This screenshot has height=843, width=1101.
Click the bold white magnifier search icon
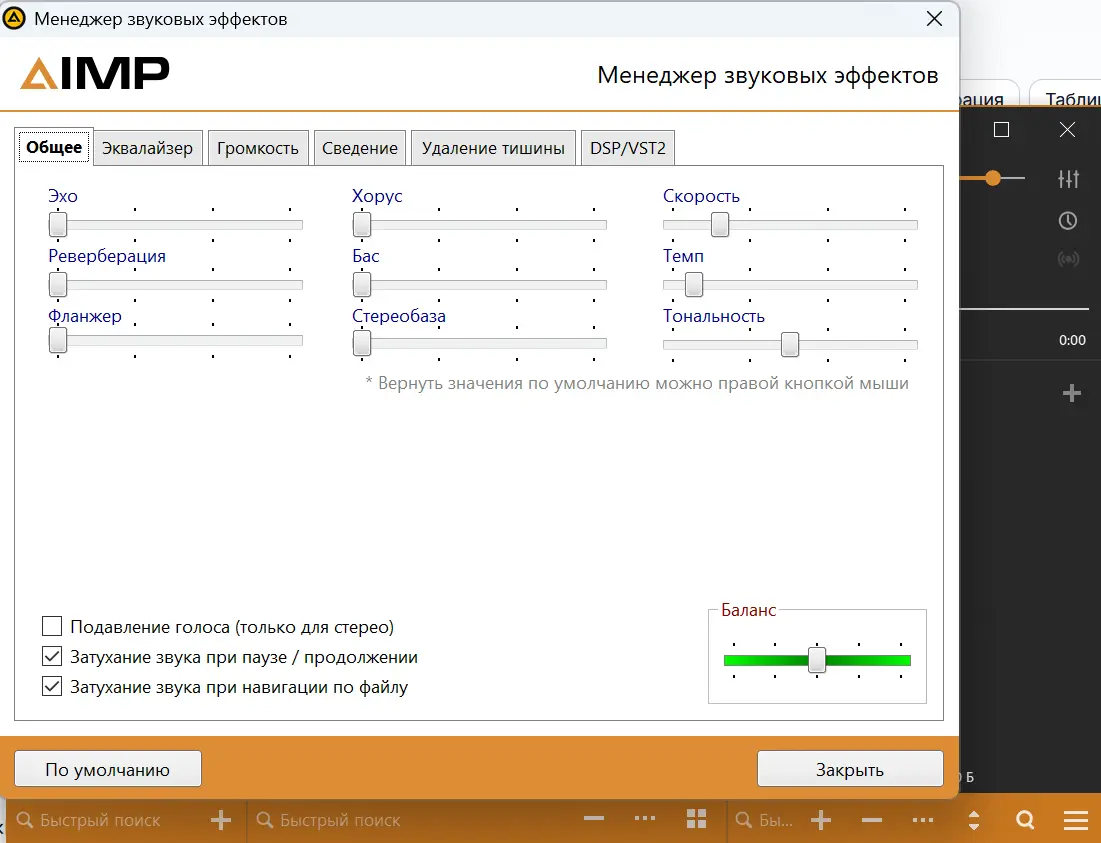tap(1025, 820)
